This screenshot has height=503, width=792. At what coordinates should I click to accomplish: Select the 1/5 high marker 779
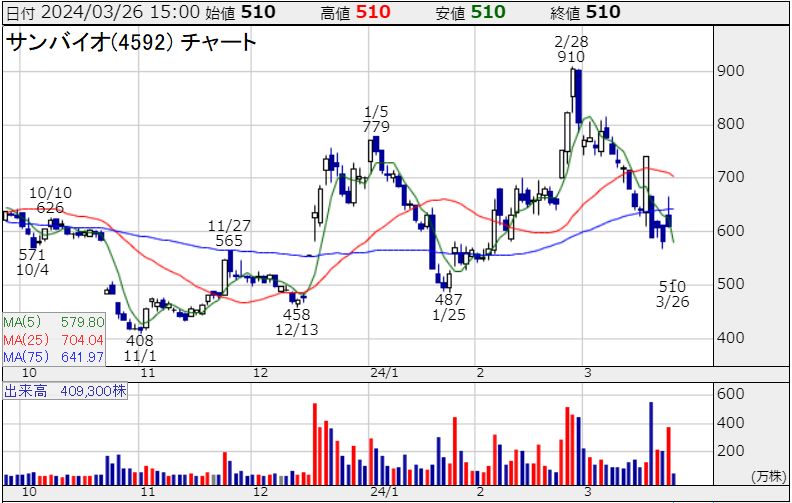tap(376, 119)
